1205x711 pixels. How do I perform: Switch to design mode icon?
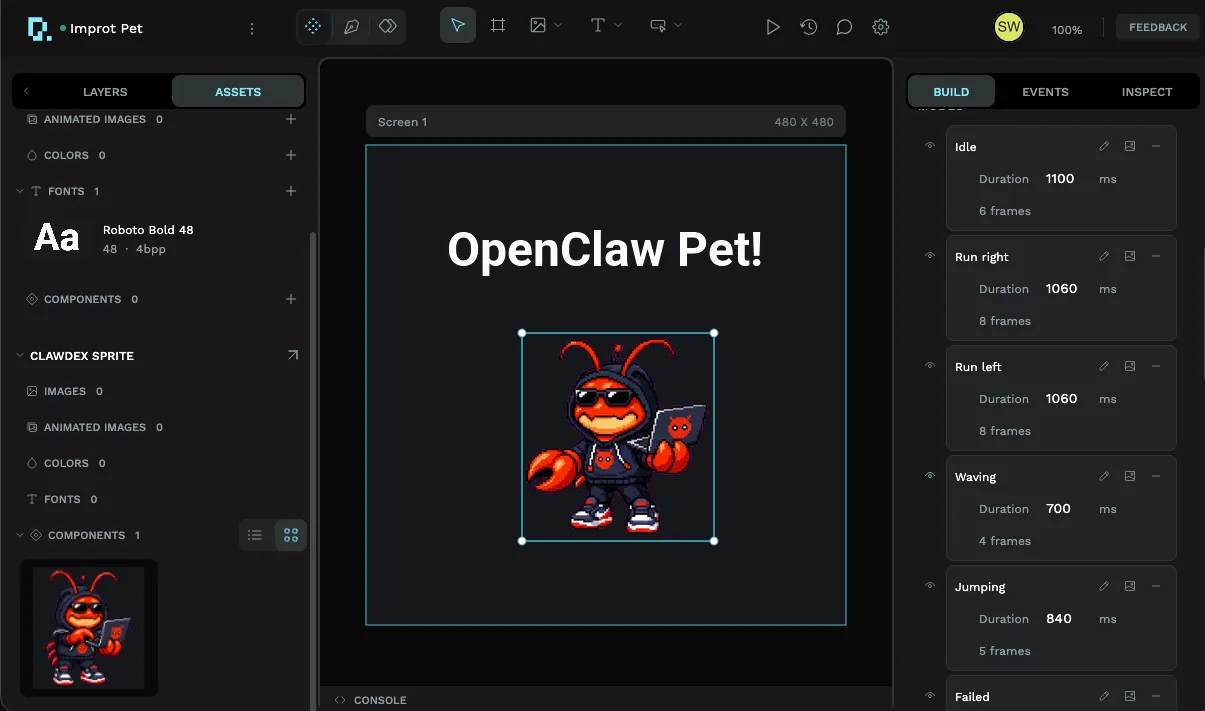pos(313,27)
